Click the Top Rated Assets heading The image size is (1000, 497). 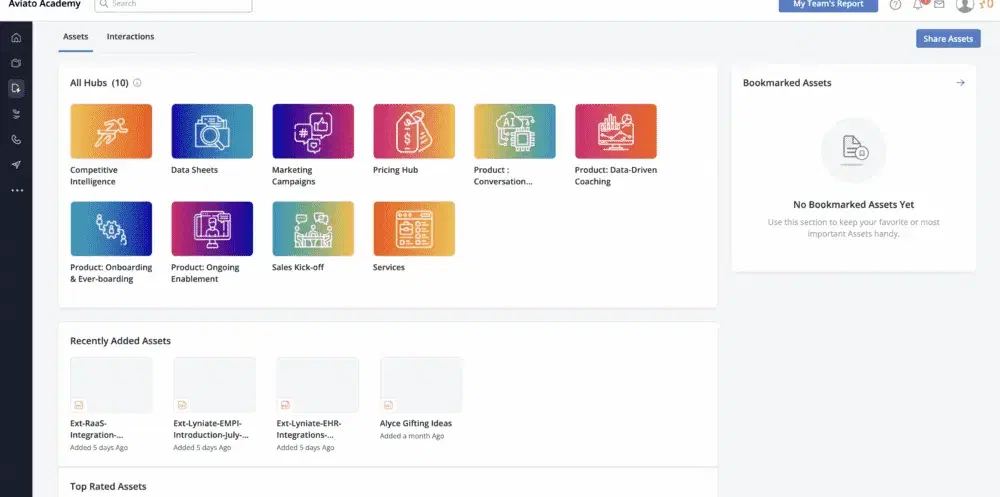[x=108, y=487]
